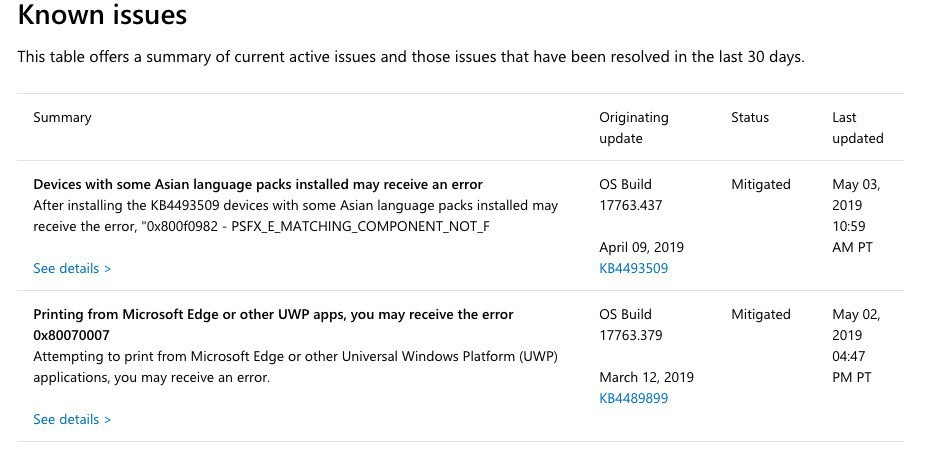This screenshot has height=456, width=942.
Task: Click the Summary column header
Action: 62,117
